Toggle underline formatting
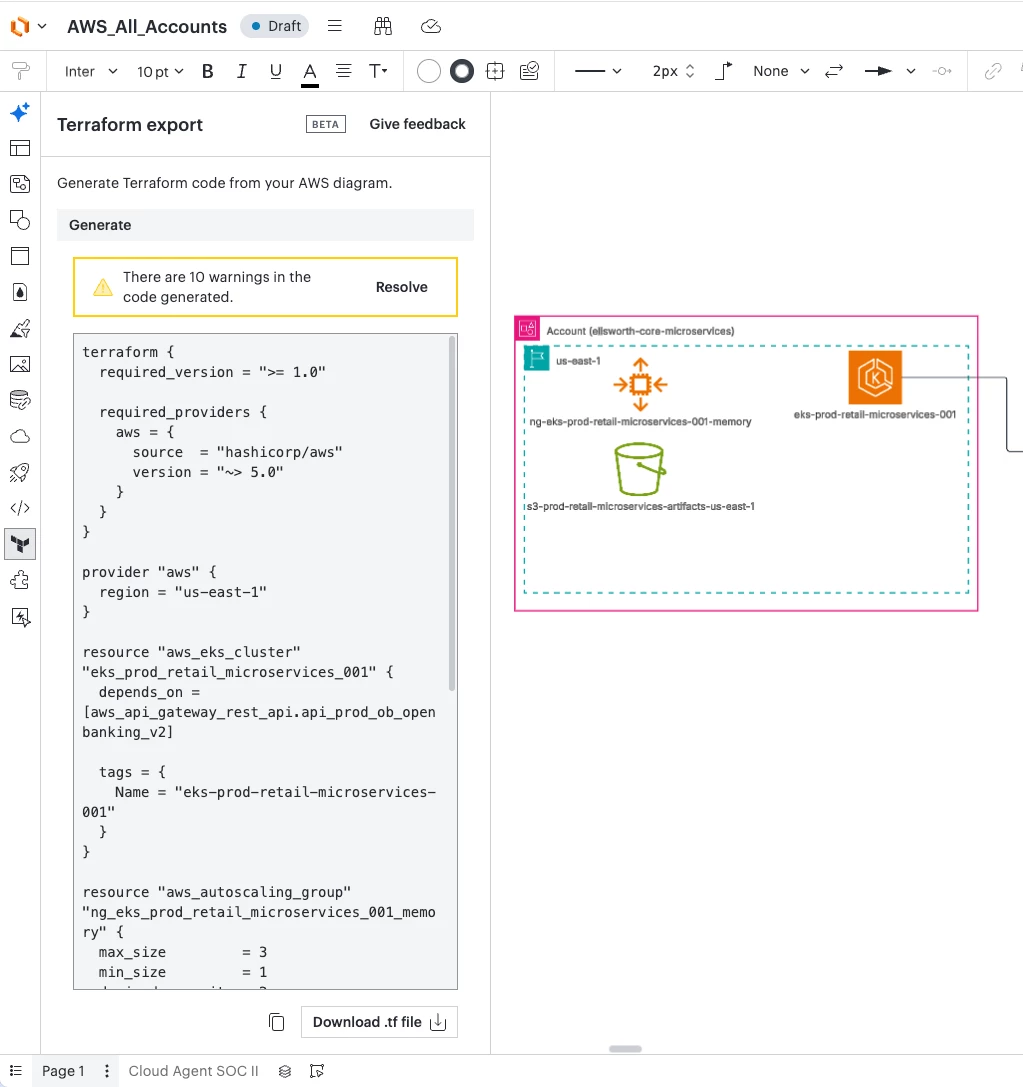 pos(275,71)
